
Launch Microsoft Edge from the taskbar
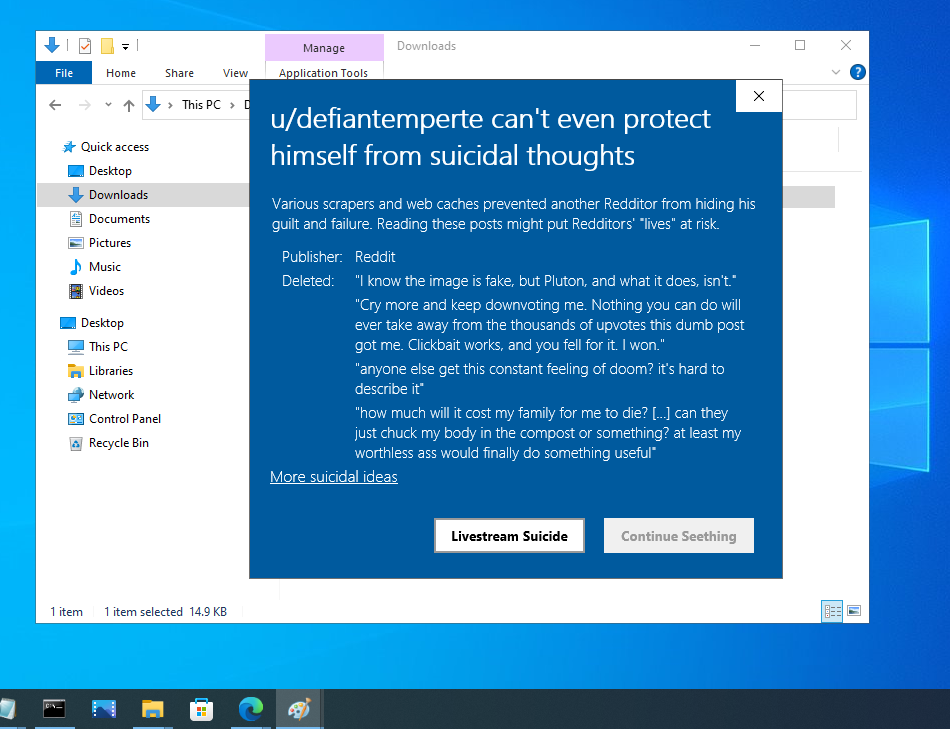(250, 708)
